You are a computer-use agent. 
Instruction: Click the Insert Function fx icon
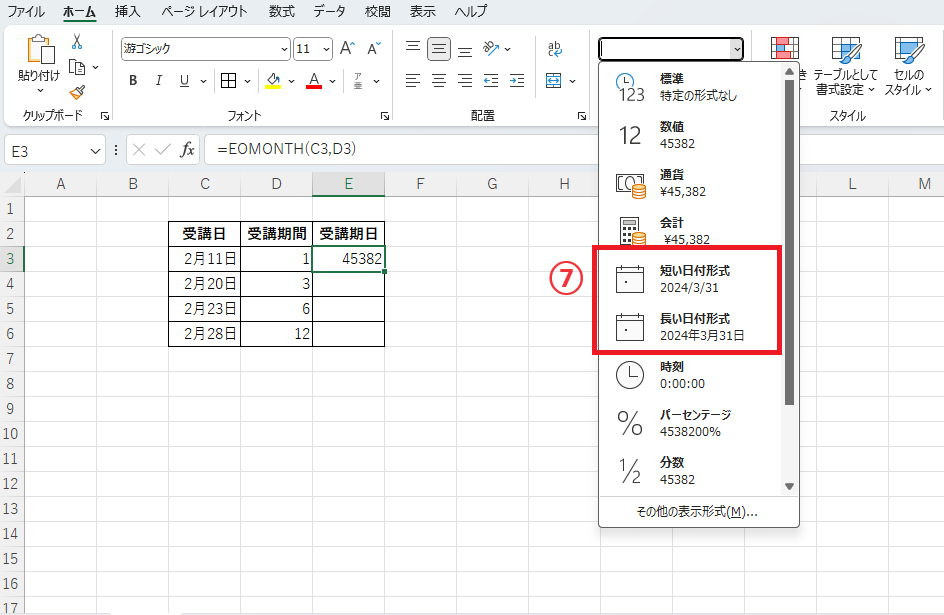click(187, 150)
